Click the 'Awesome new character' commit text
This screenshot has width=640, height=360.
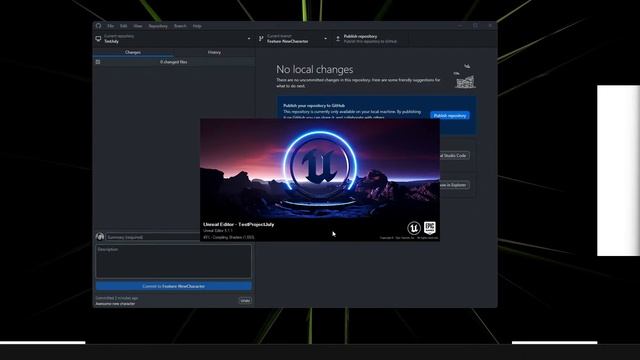[116, 304]
